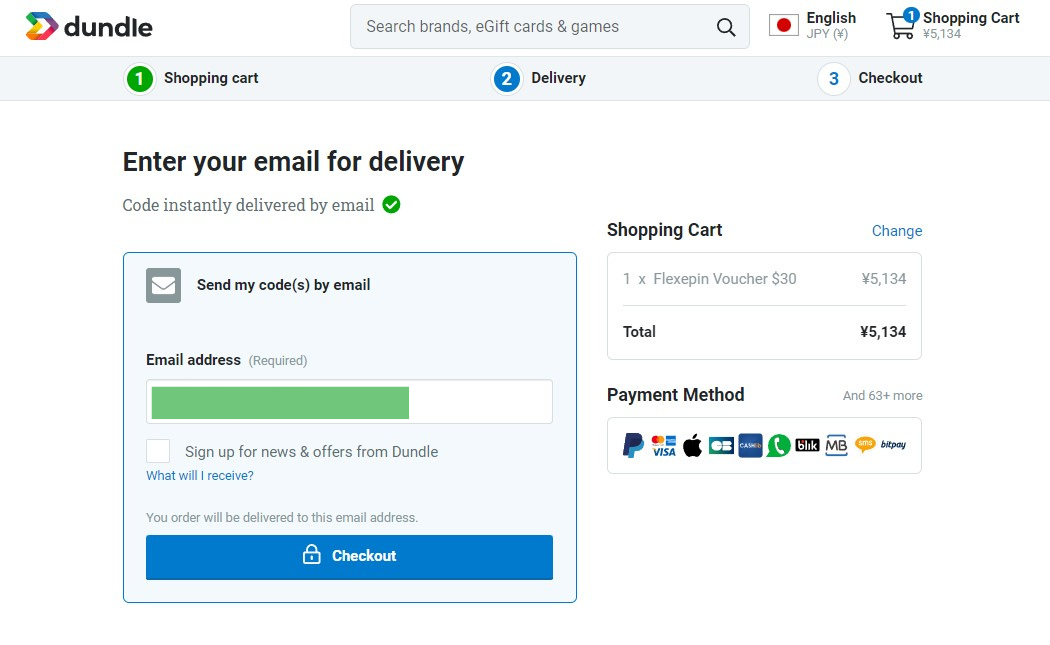The width and height of the screenshot is (1050, 645).
Task: Click the dundle logo
Action: (x=89, y=27)
